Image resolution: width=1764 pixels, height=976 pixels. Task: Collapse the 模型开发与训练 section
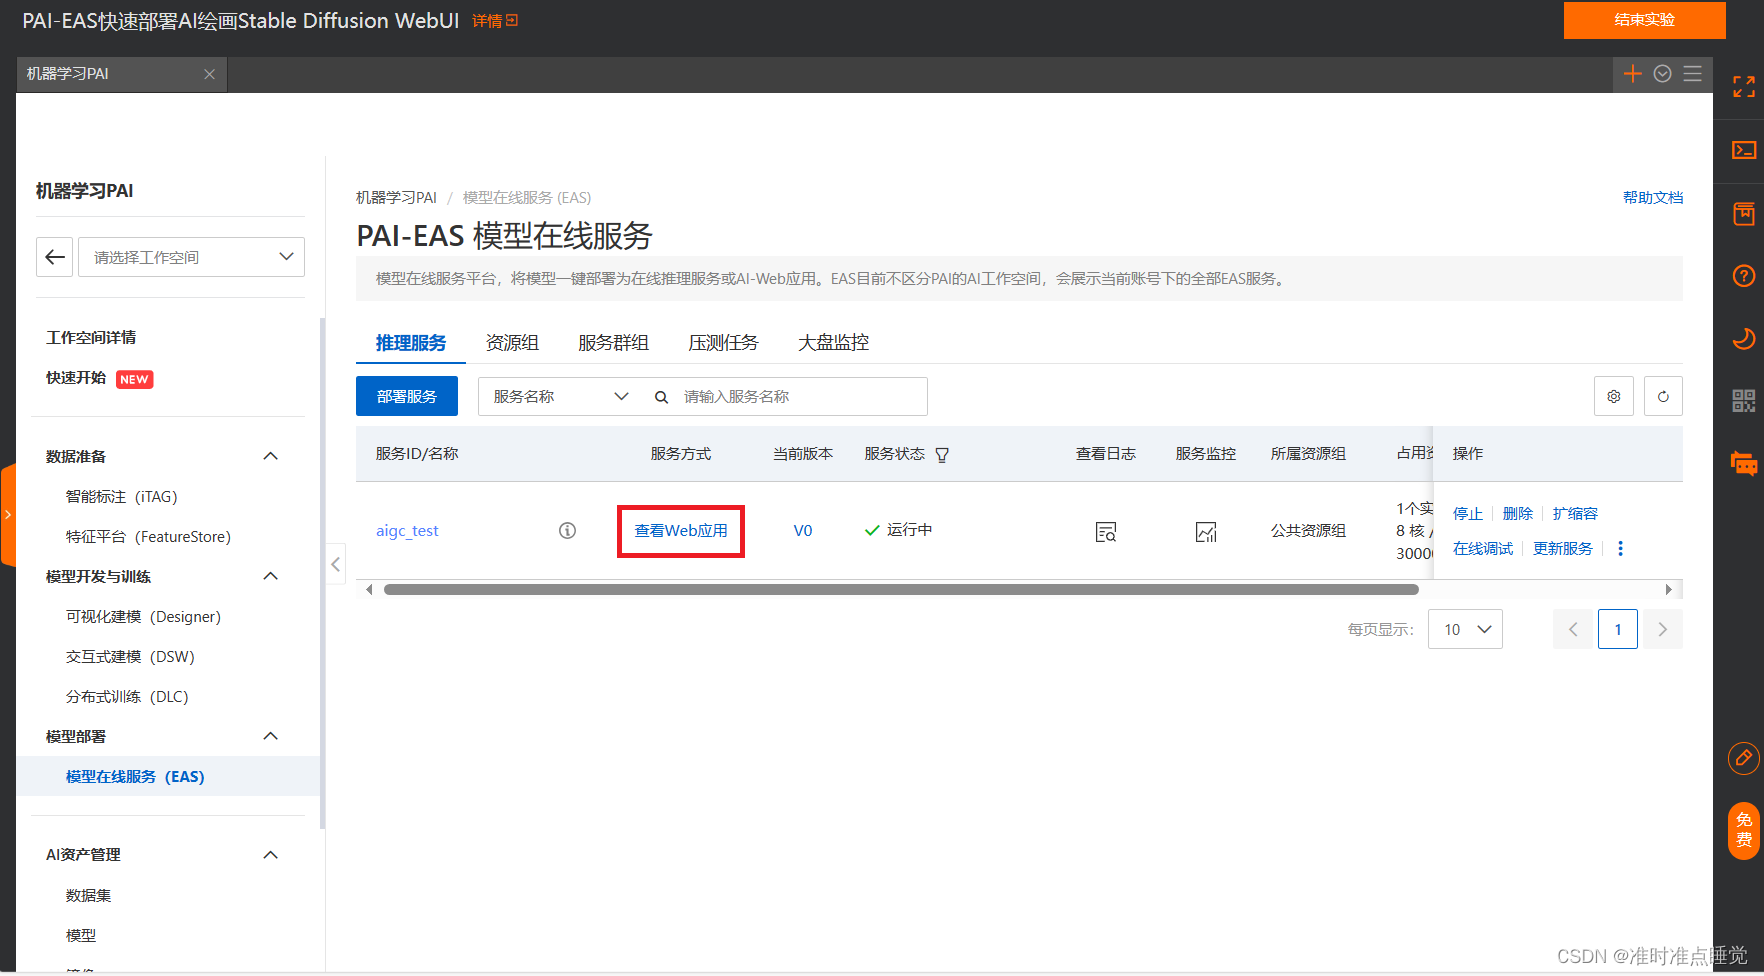point(270,576)
